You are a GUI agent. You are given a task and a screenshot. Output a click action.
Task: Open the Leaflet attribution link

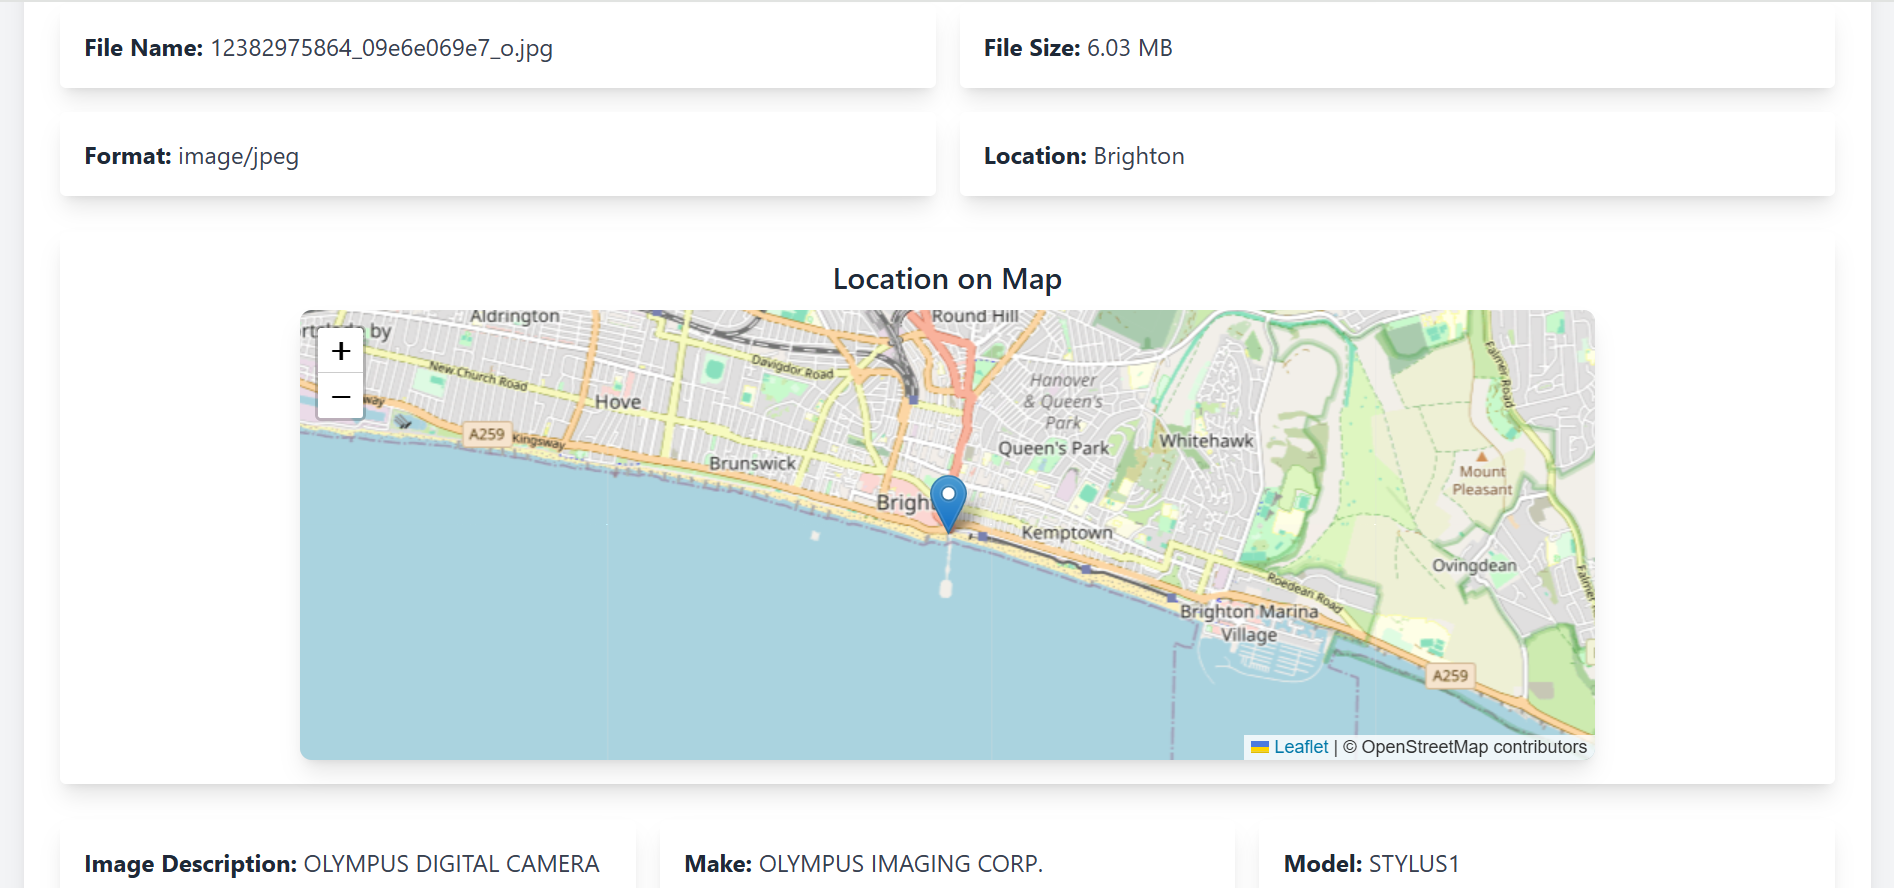[x=1301, y=747]
